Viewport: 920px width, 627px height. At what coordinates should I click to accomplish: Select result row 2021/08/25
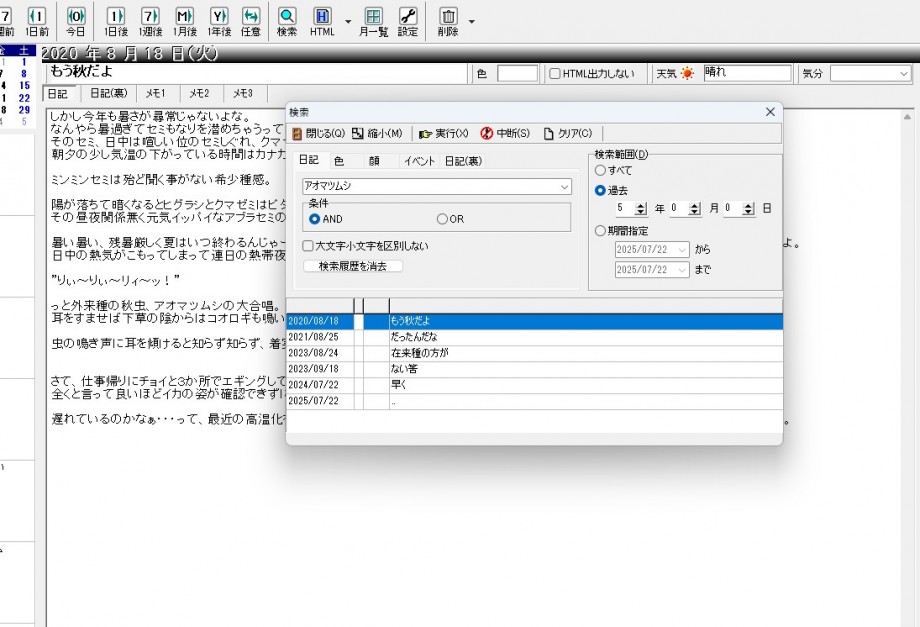pyautogui.click(x=535, y=337)
